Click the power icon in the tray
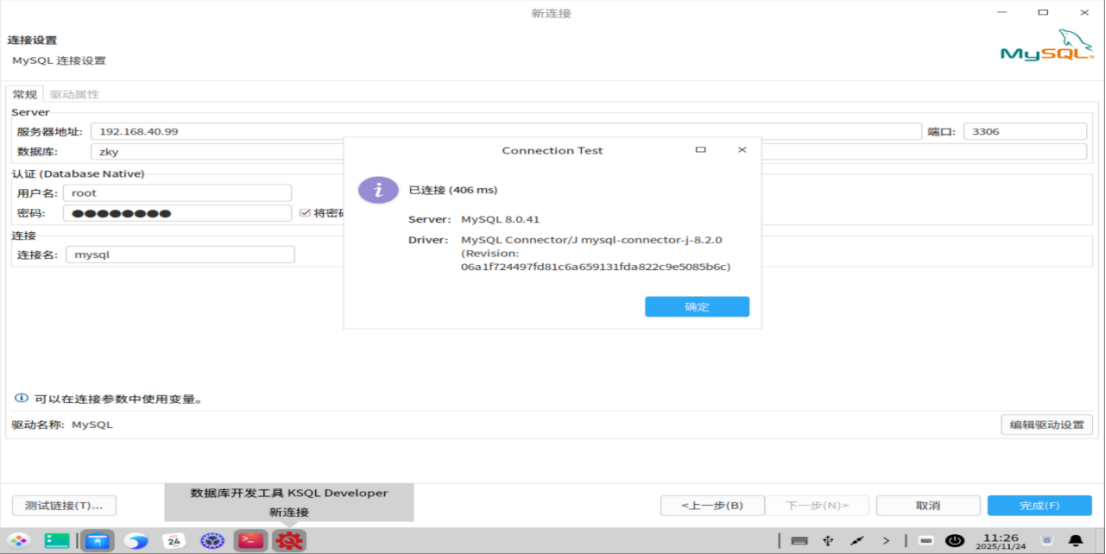Image resolution: width=1106 pixels, height=554 pixels. [x=955, y=541]
